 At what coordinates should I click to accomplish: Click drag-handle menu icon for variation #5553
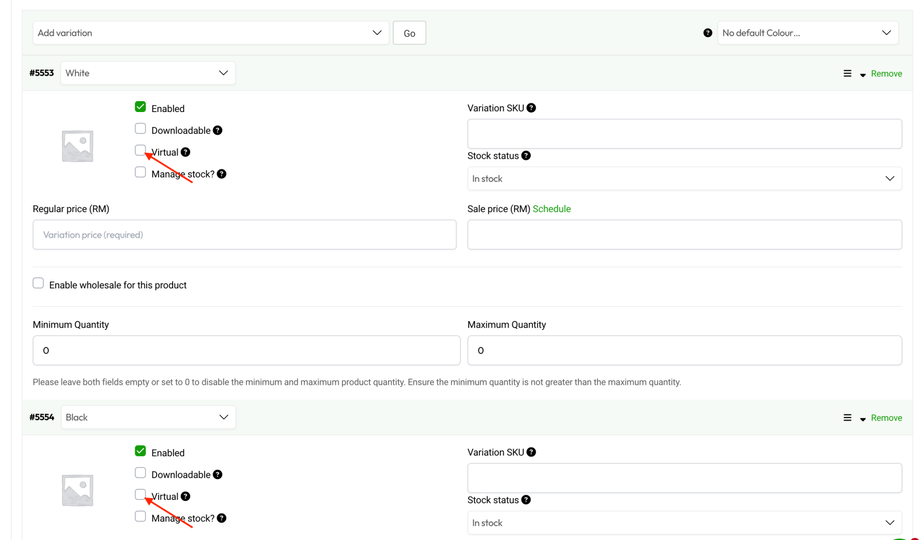(x=847, y=74)
